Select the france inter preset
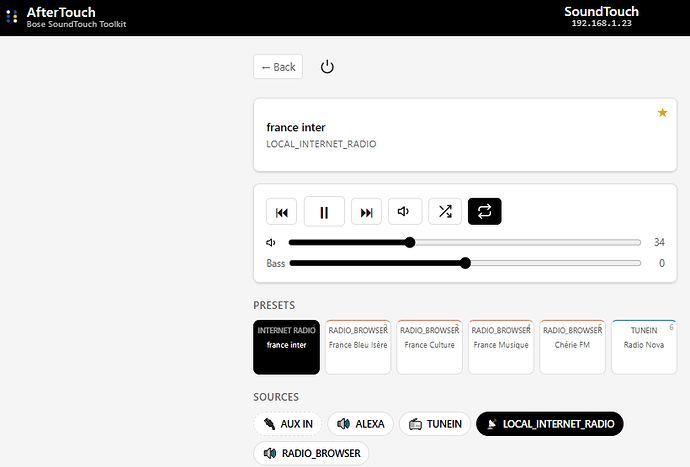This screenshot has height=467, width=690. coord(286,347)
